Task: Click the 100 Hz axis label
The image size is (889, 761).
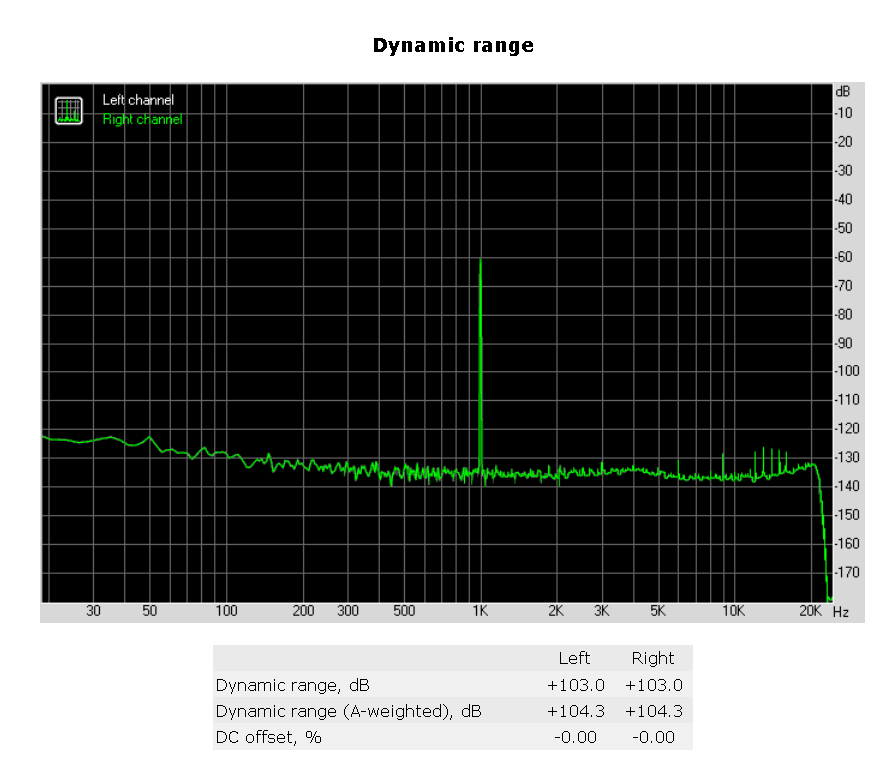Action: (x=226, y=611)
